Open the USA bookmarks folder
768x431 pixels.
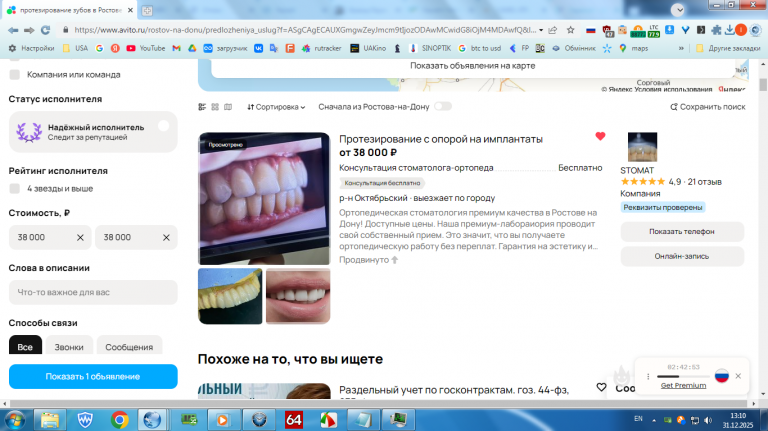(75, 48)
